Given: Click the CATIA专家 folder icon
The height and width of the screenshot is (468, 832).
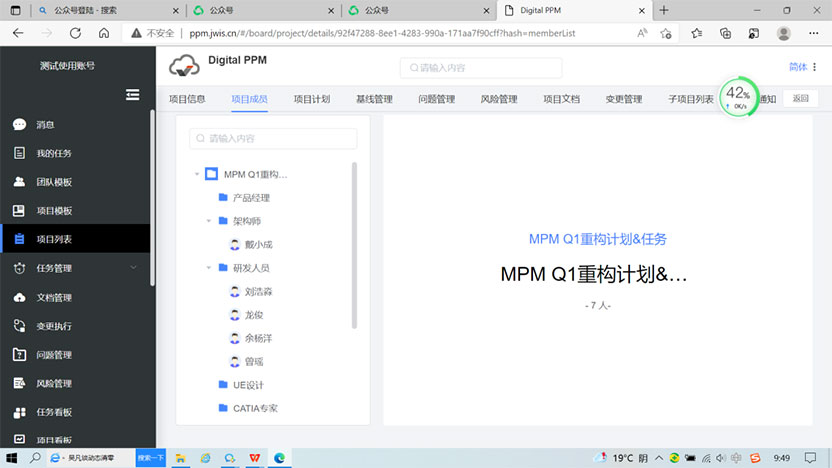Looking at the screenshot, I should pyautogui.click(x=223, y=408).
